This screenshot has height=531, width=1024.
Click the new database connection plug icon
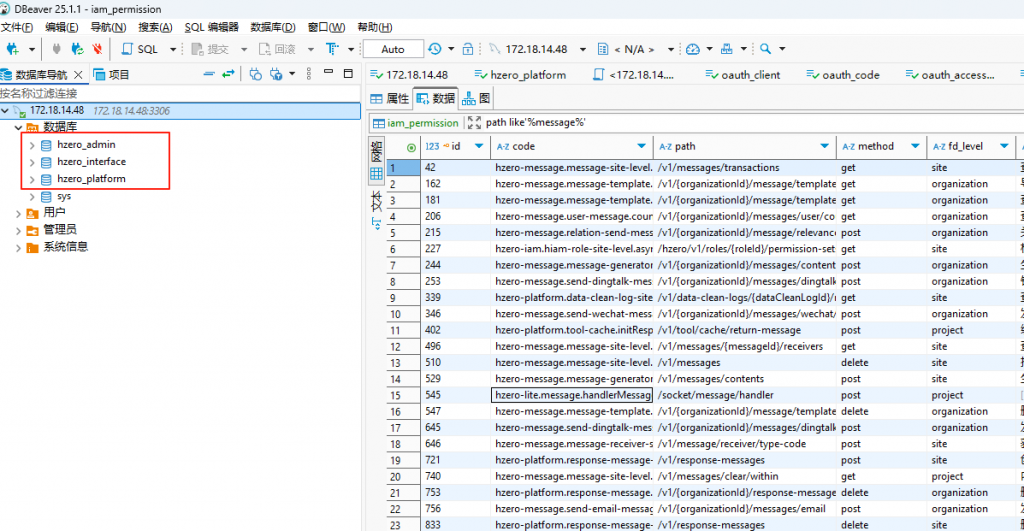[x=14, y=49]
